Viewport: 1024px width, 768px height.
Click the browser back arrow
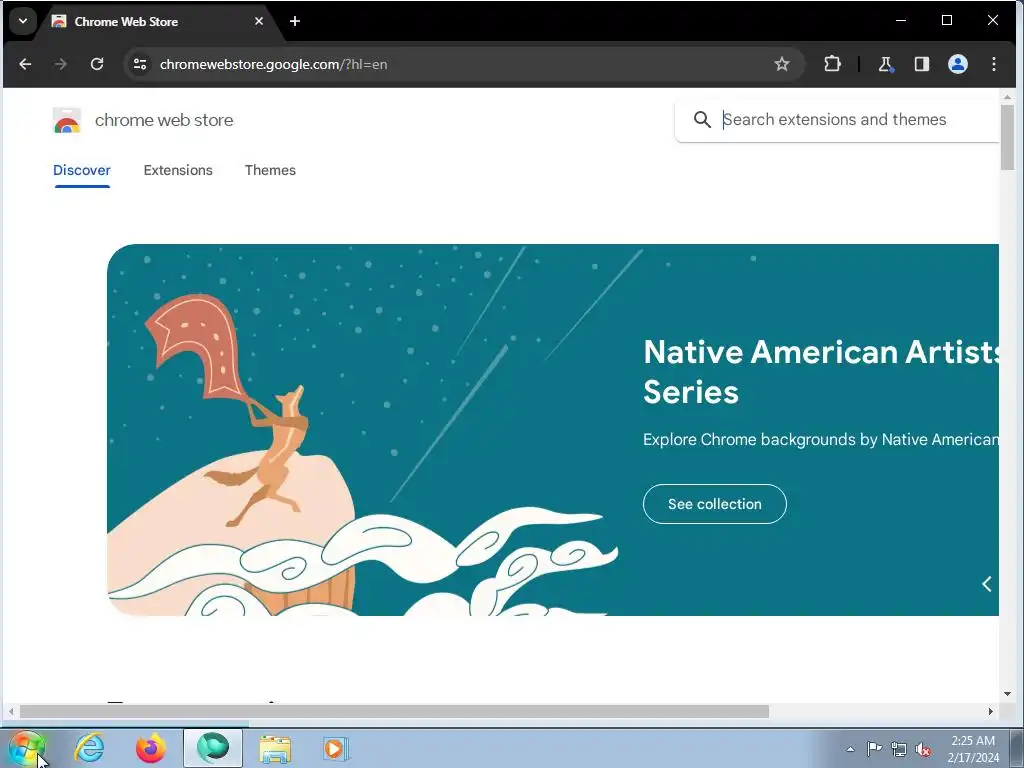tap(25, 64)
